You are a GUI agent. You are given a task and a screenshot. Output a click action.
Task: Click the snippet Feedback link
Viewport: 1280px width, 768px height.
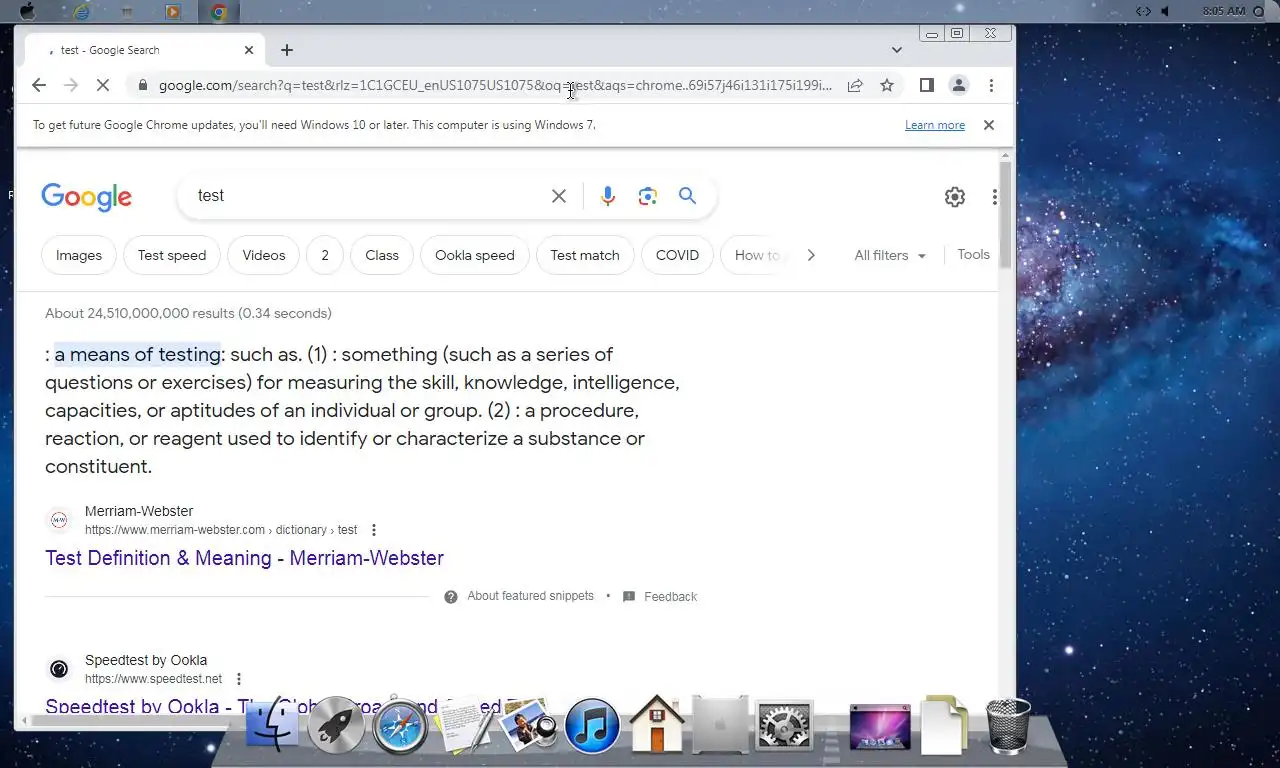click(x=670, y=596)
